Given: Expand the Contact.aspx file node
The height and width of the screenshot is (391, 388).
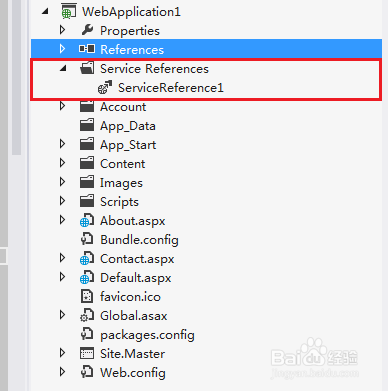Looking at the screenshot, I should click(x=62, y=258).
